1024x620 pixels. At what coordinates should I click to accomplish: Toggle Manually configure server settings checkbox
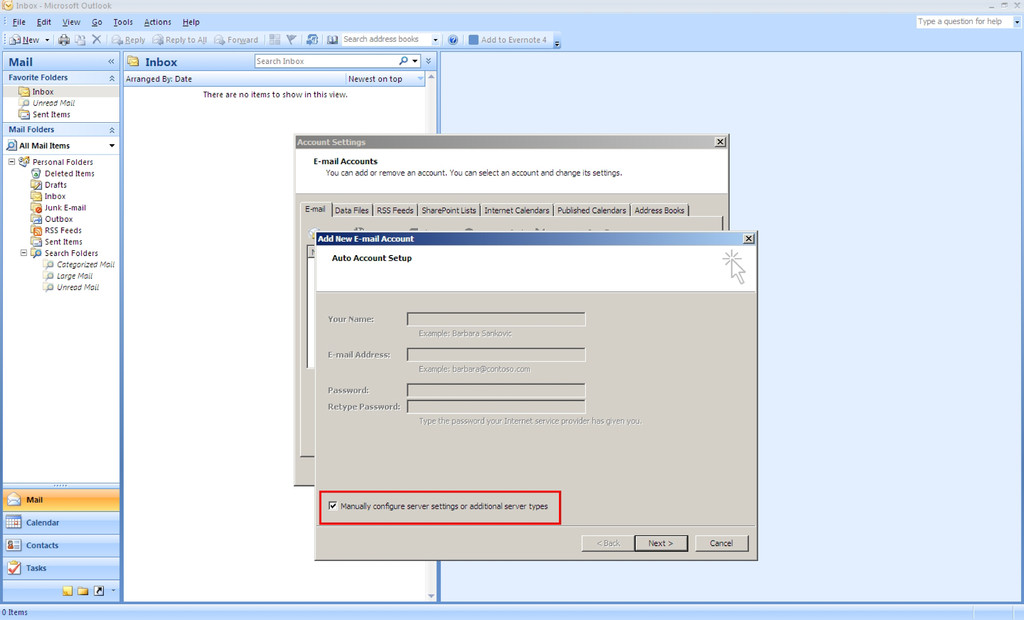click(333, 506)
